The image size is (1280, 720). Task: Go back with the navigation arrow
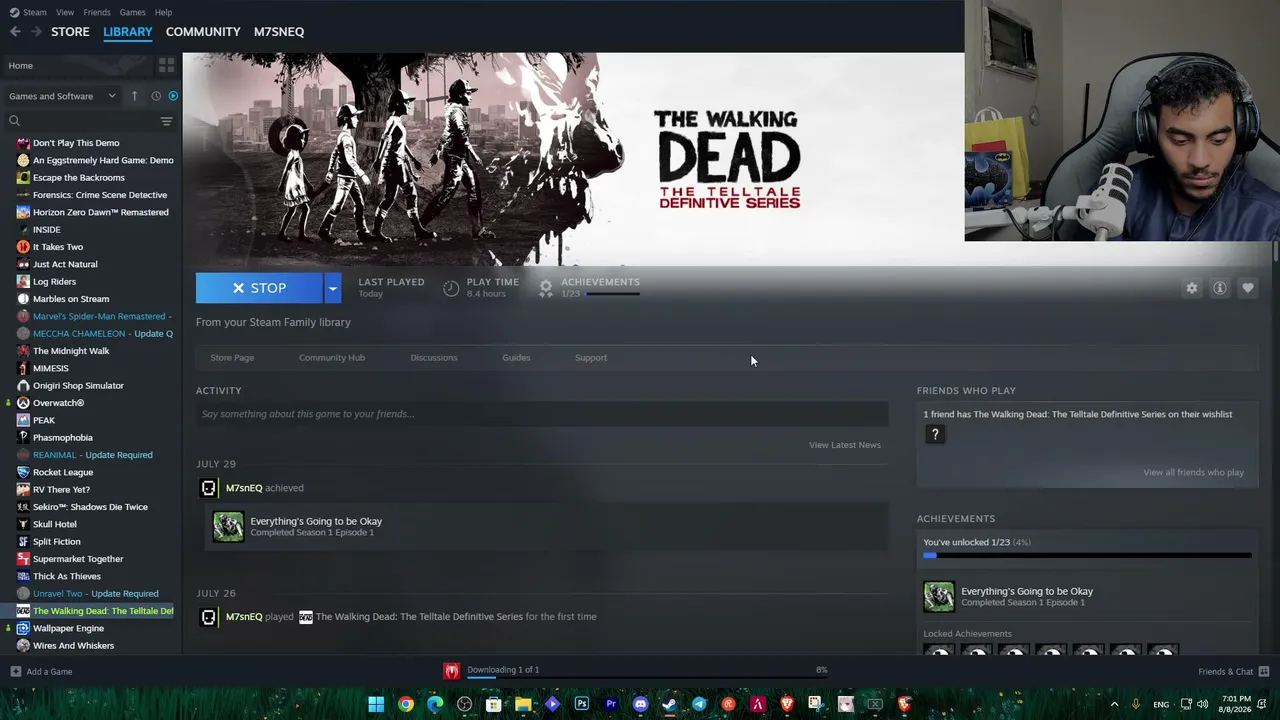pos(15,32)
